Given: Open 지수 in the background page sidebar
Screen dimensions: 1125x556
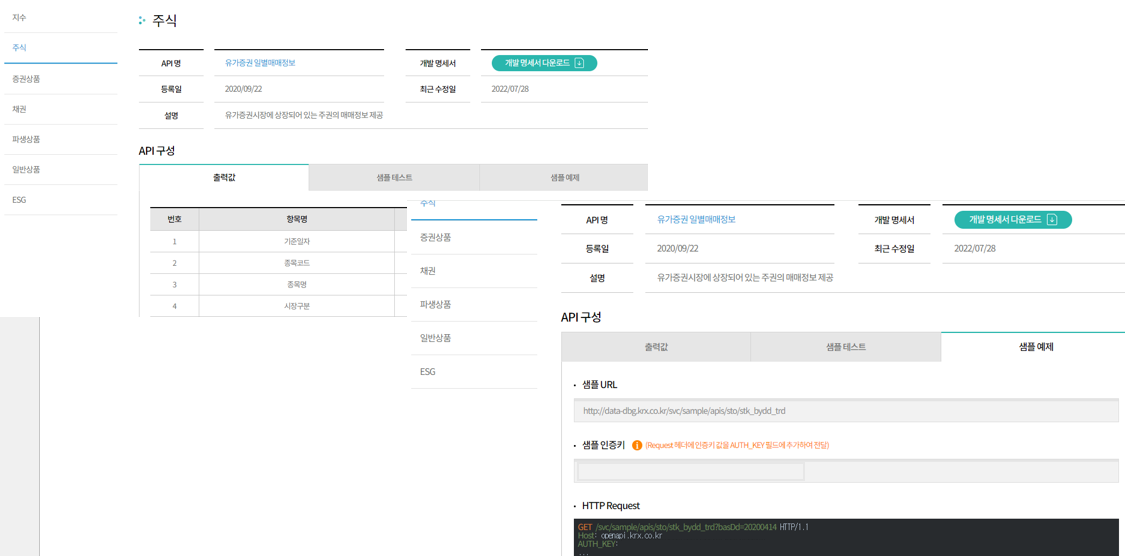Looking at the screenshot, I should [x=60, y=17].
